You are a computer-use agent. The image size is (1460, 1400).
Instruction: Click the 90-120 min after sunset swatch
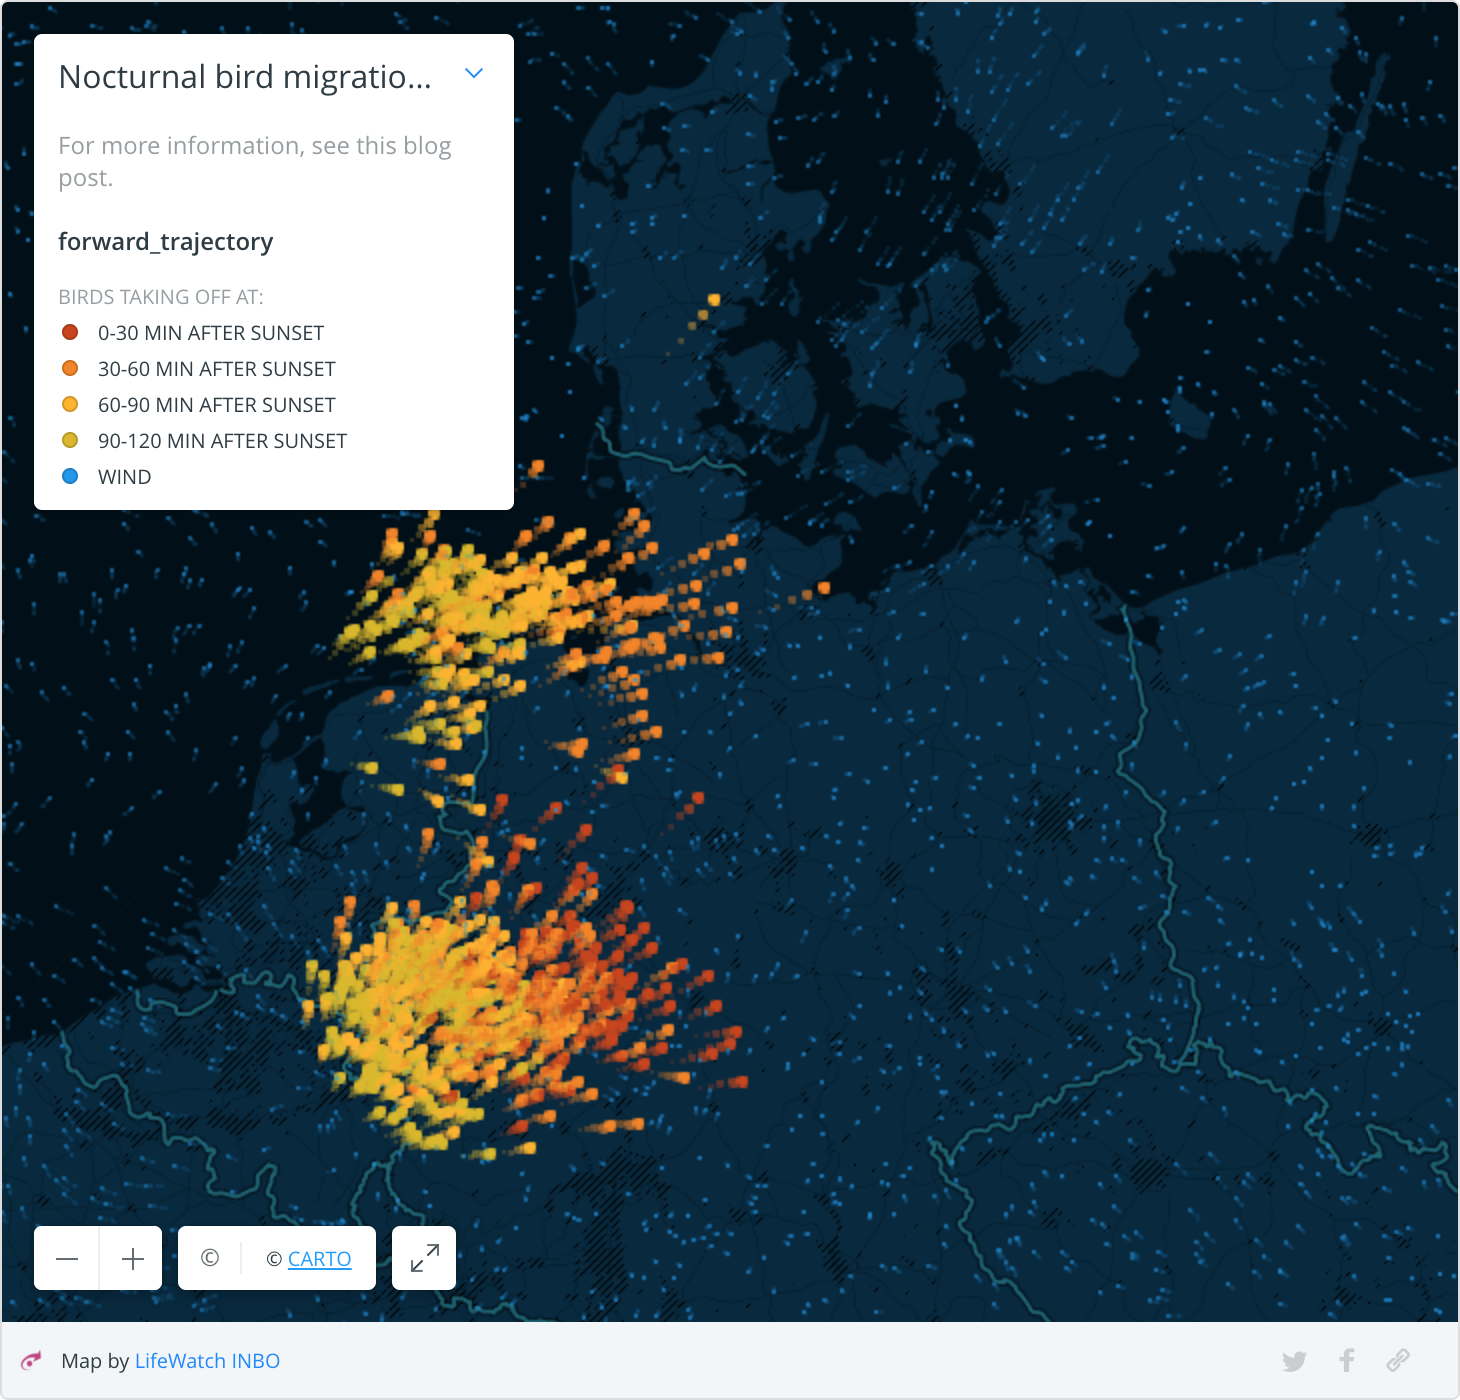(70, 440)
